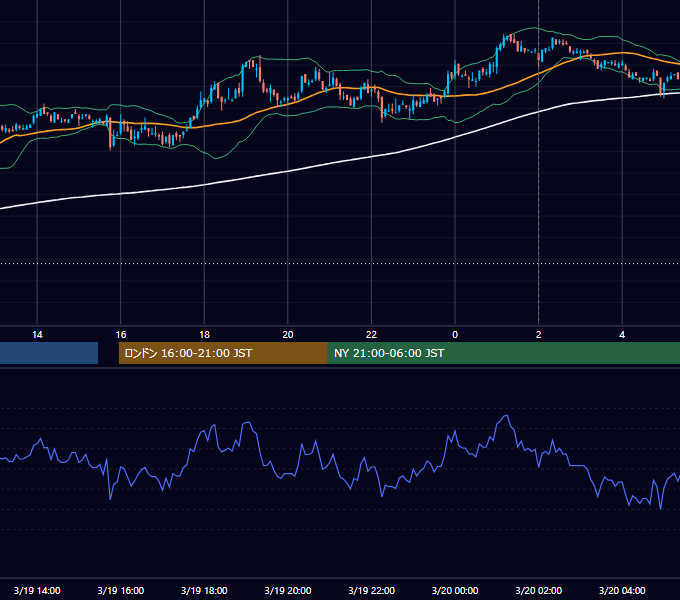The image size is (680, 600).
Task: Click the 3/20 04:00 date label
Action: [622, 590]
